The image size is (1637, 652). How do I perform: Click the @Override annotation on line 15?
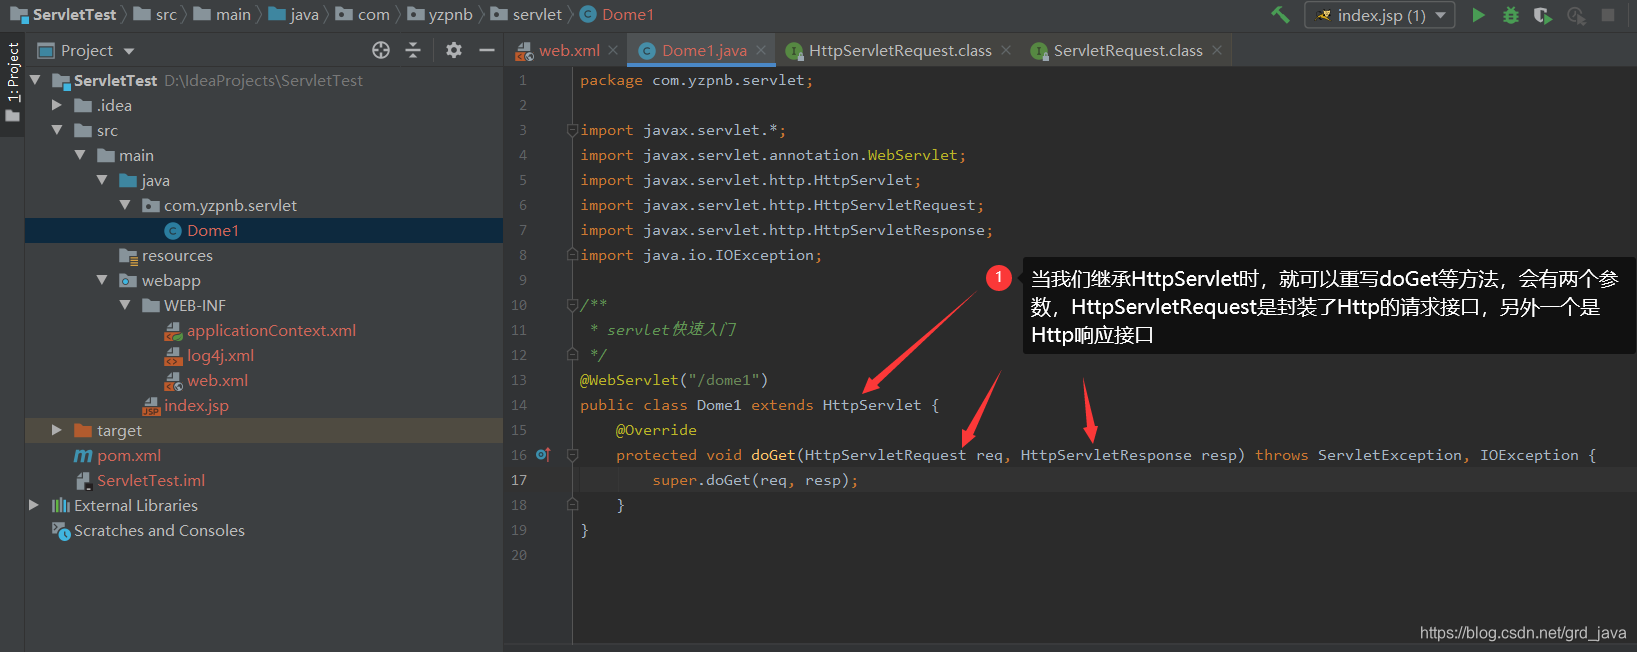click(x=656, y=430)
